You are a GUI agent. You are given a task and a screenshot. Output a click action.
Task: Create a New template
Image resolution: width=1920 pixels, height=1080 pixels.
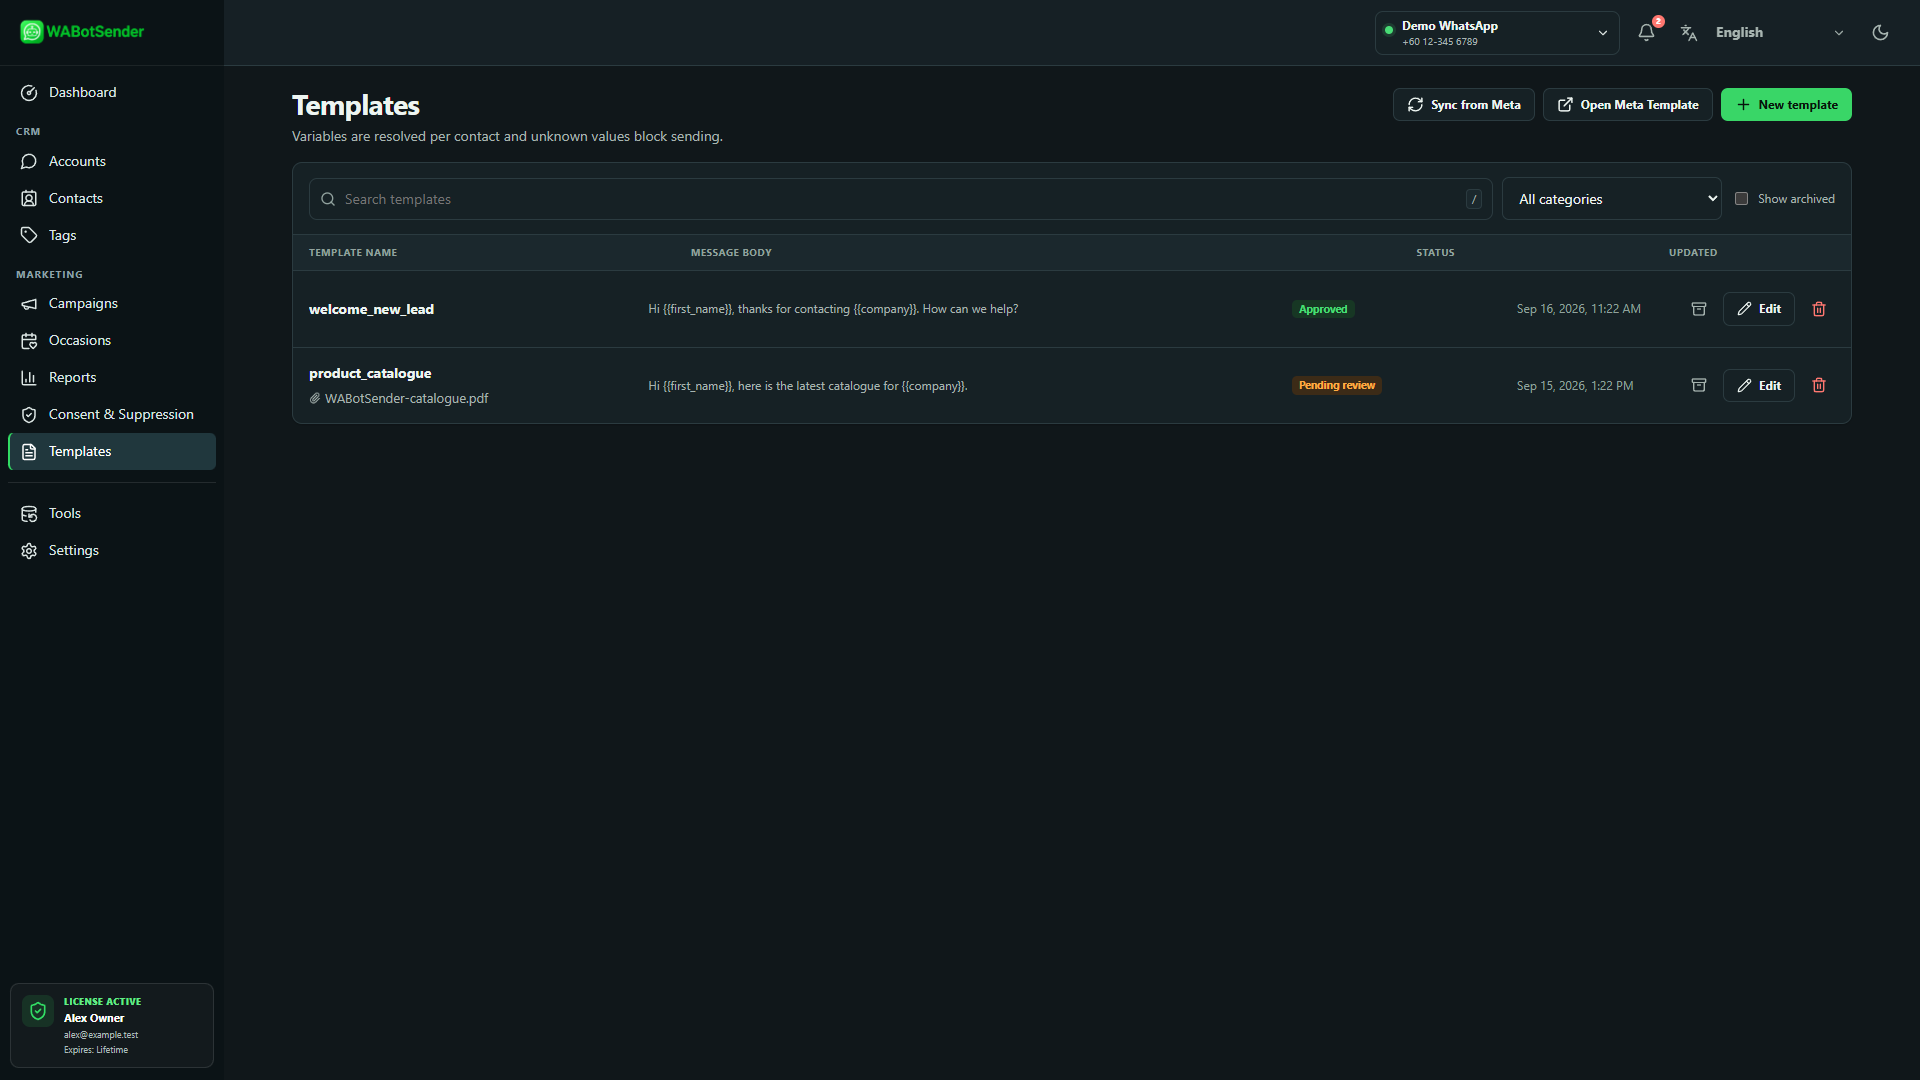click(x=1786, y=104)
